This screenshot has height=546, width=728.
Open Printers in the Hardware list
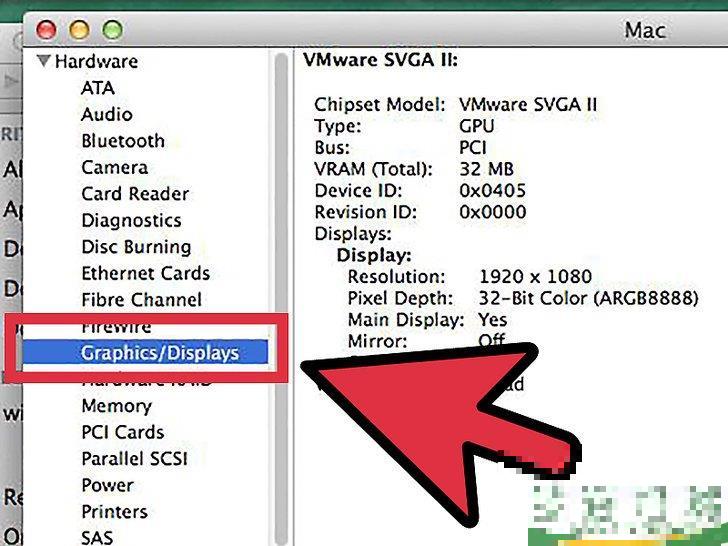(x=114, y=512)
